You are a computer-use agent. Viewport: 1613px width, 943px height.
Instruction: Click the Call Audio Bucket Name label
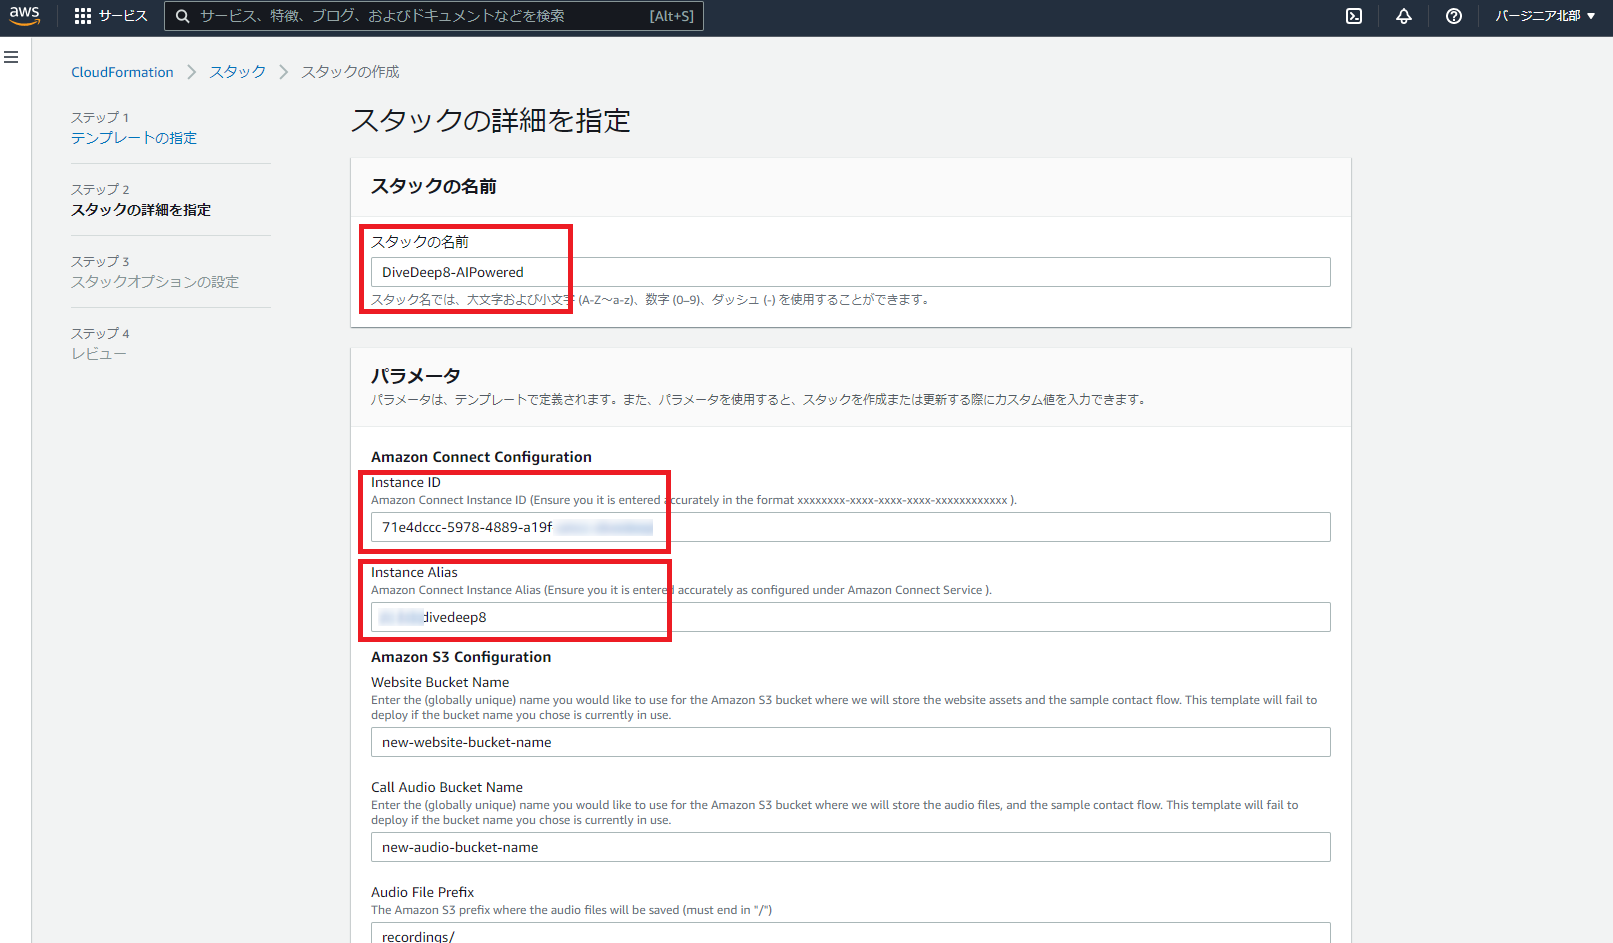pyautogui.click(x=447, y=787)
